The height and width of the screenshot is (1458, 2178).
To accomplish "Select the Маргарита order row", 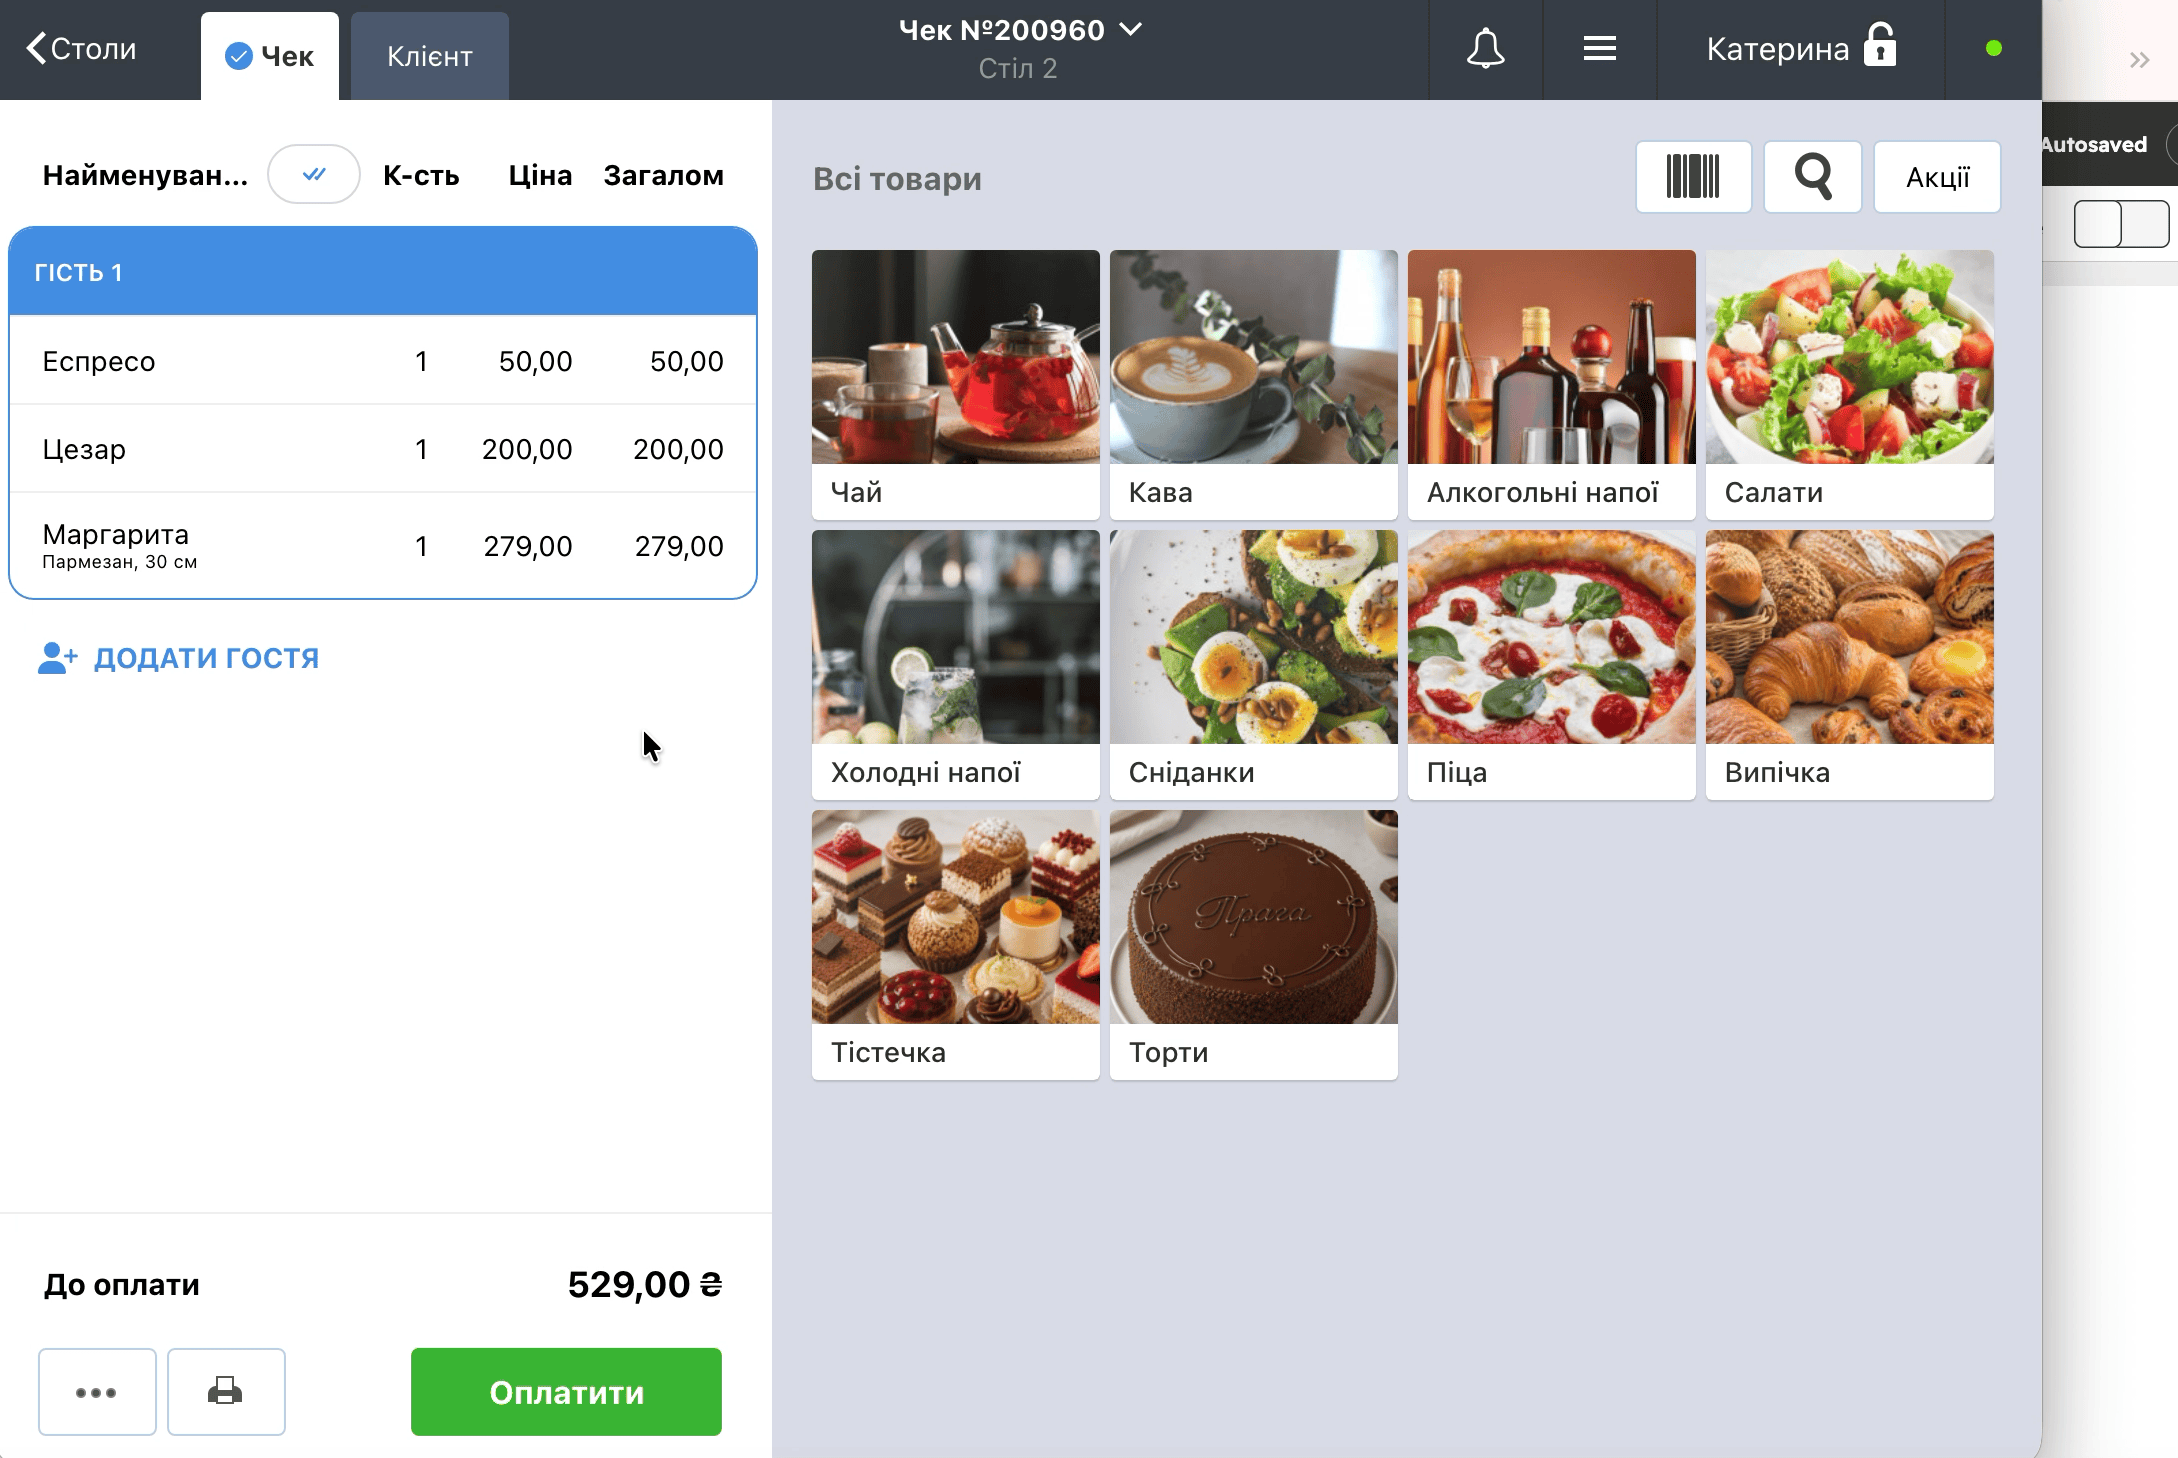I will (383, 546).
